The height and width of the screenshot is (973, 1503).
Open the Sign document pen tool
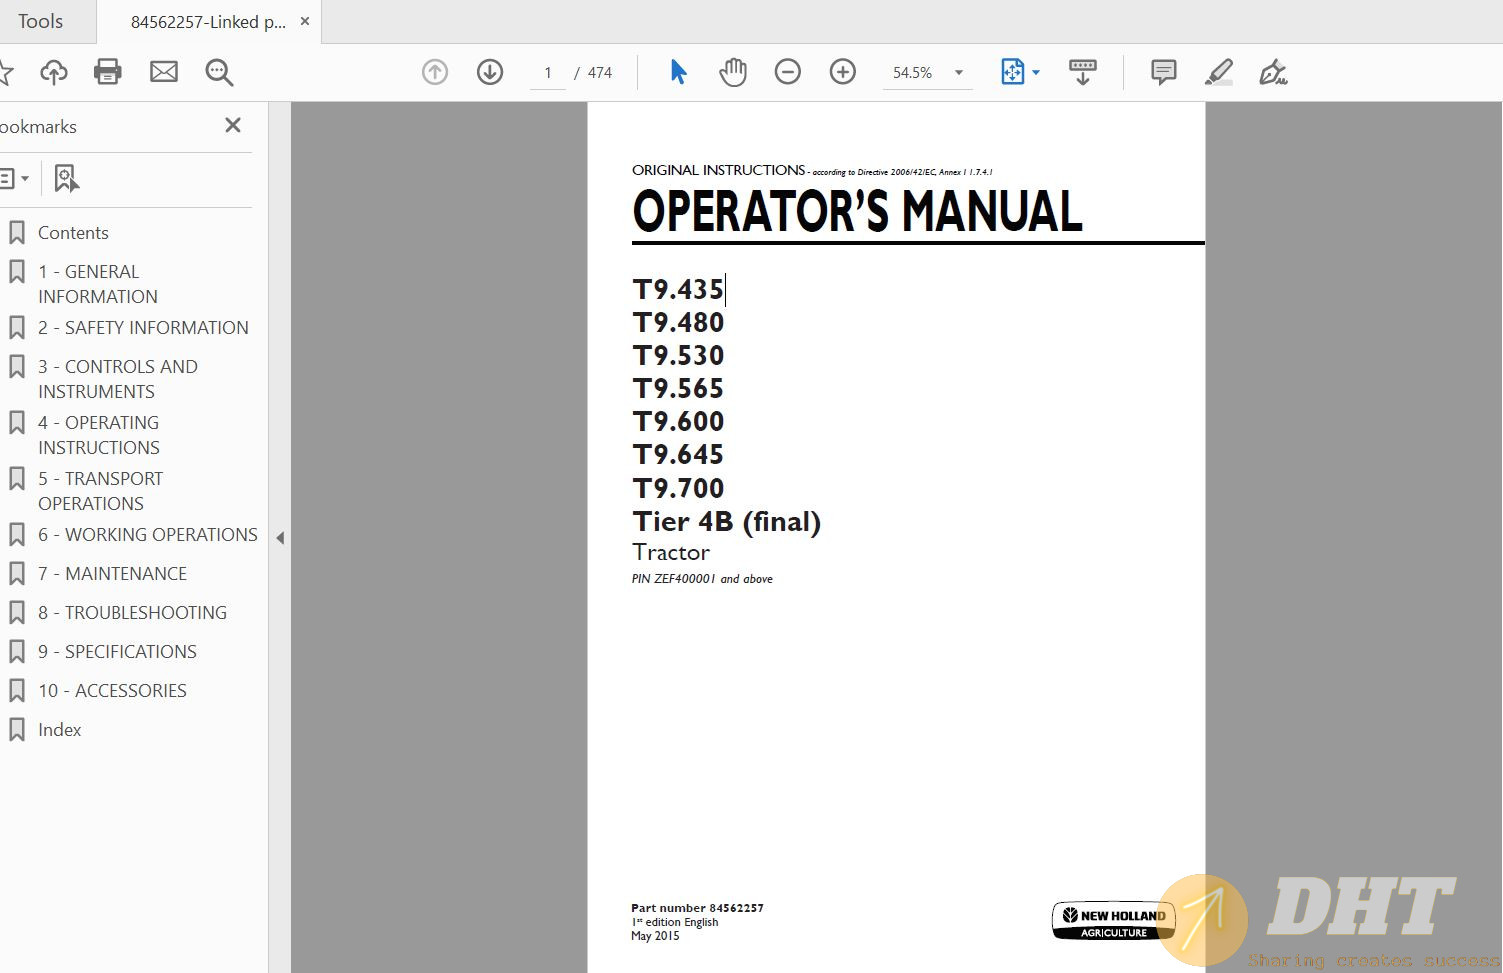coord(1273,72)
